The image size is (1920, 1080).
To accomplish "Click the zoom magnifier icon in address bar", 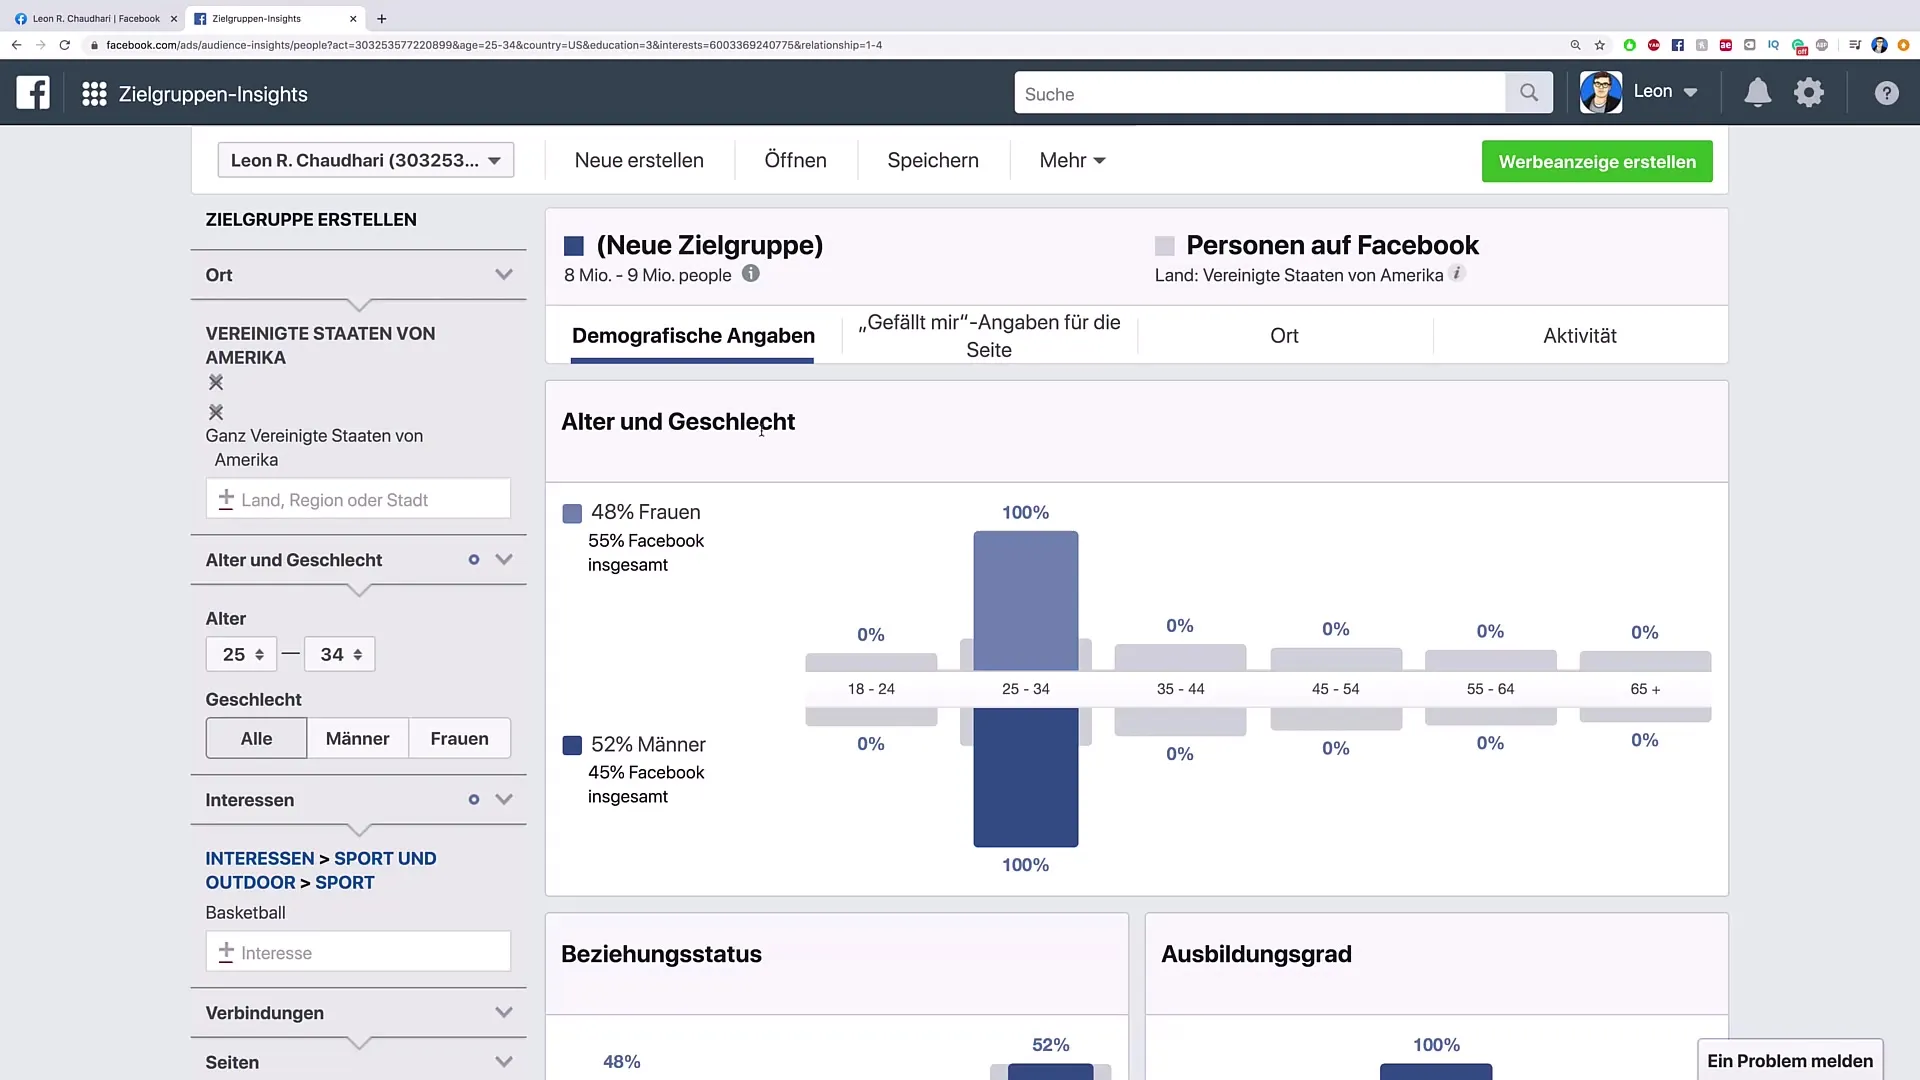I will [1575, 45].
